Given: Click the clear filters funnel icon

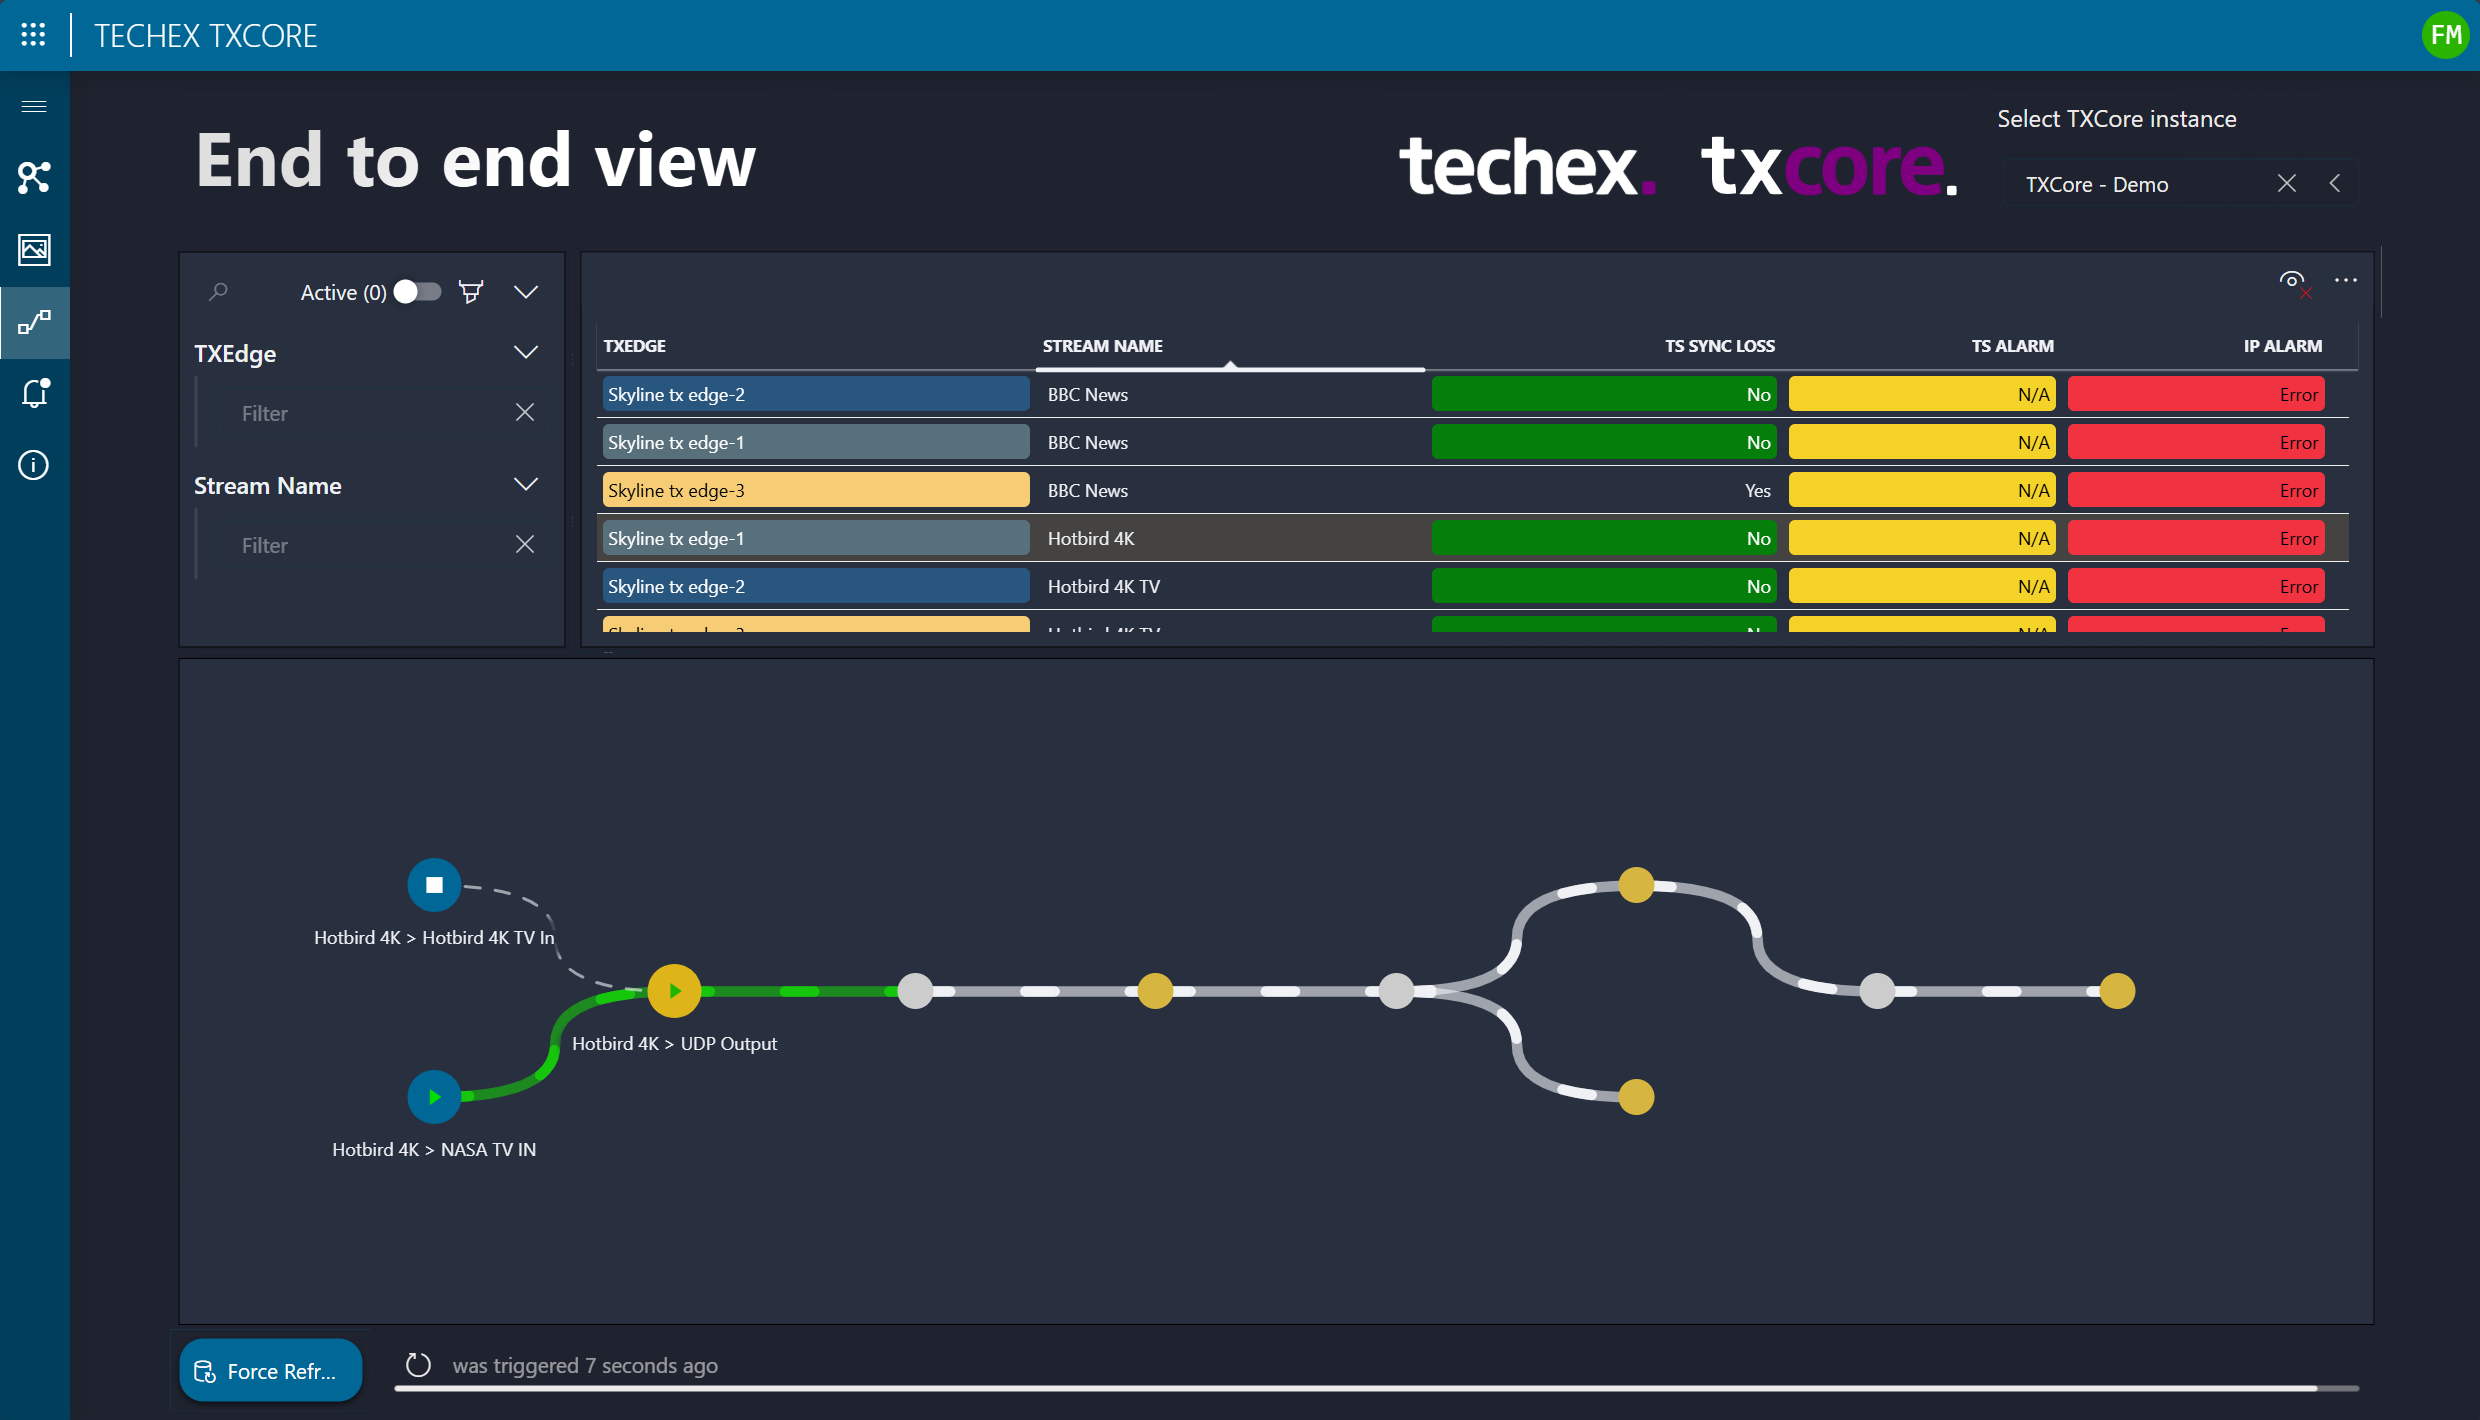Looking at the screenshot, I should coord(471,291).
